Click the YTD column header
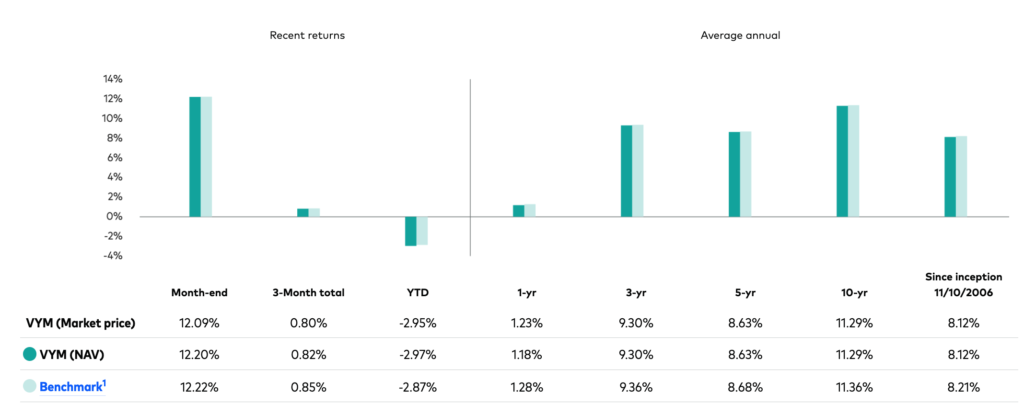 tap(416, 293)
